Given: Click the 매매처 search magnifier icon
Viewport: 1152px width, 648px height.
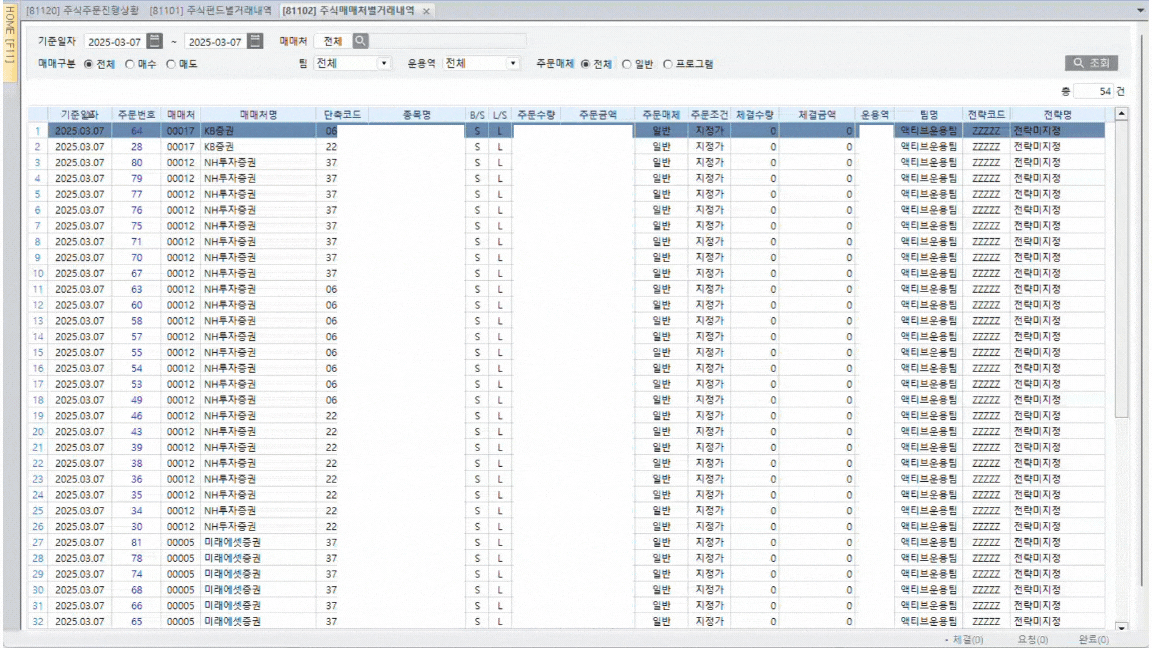Looking at the screenshot, I should tap(360, 41).
